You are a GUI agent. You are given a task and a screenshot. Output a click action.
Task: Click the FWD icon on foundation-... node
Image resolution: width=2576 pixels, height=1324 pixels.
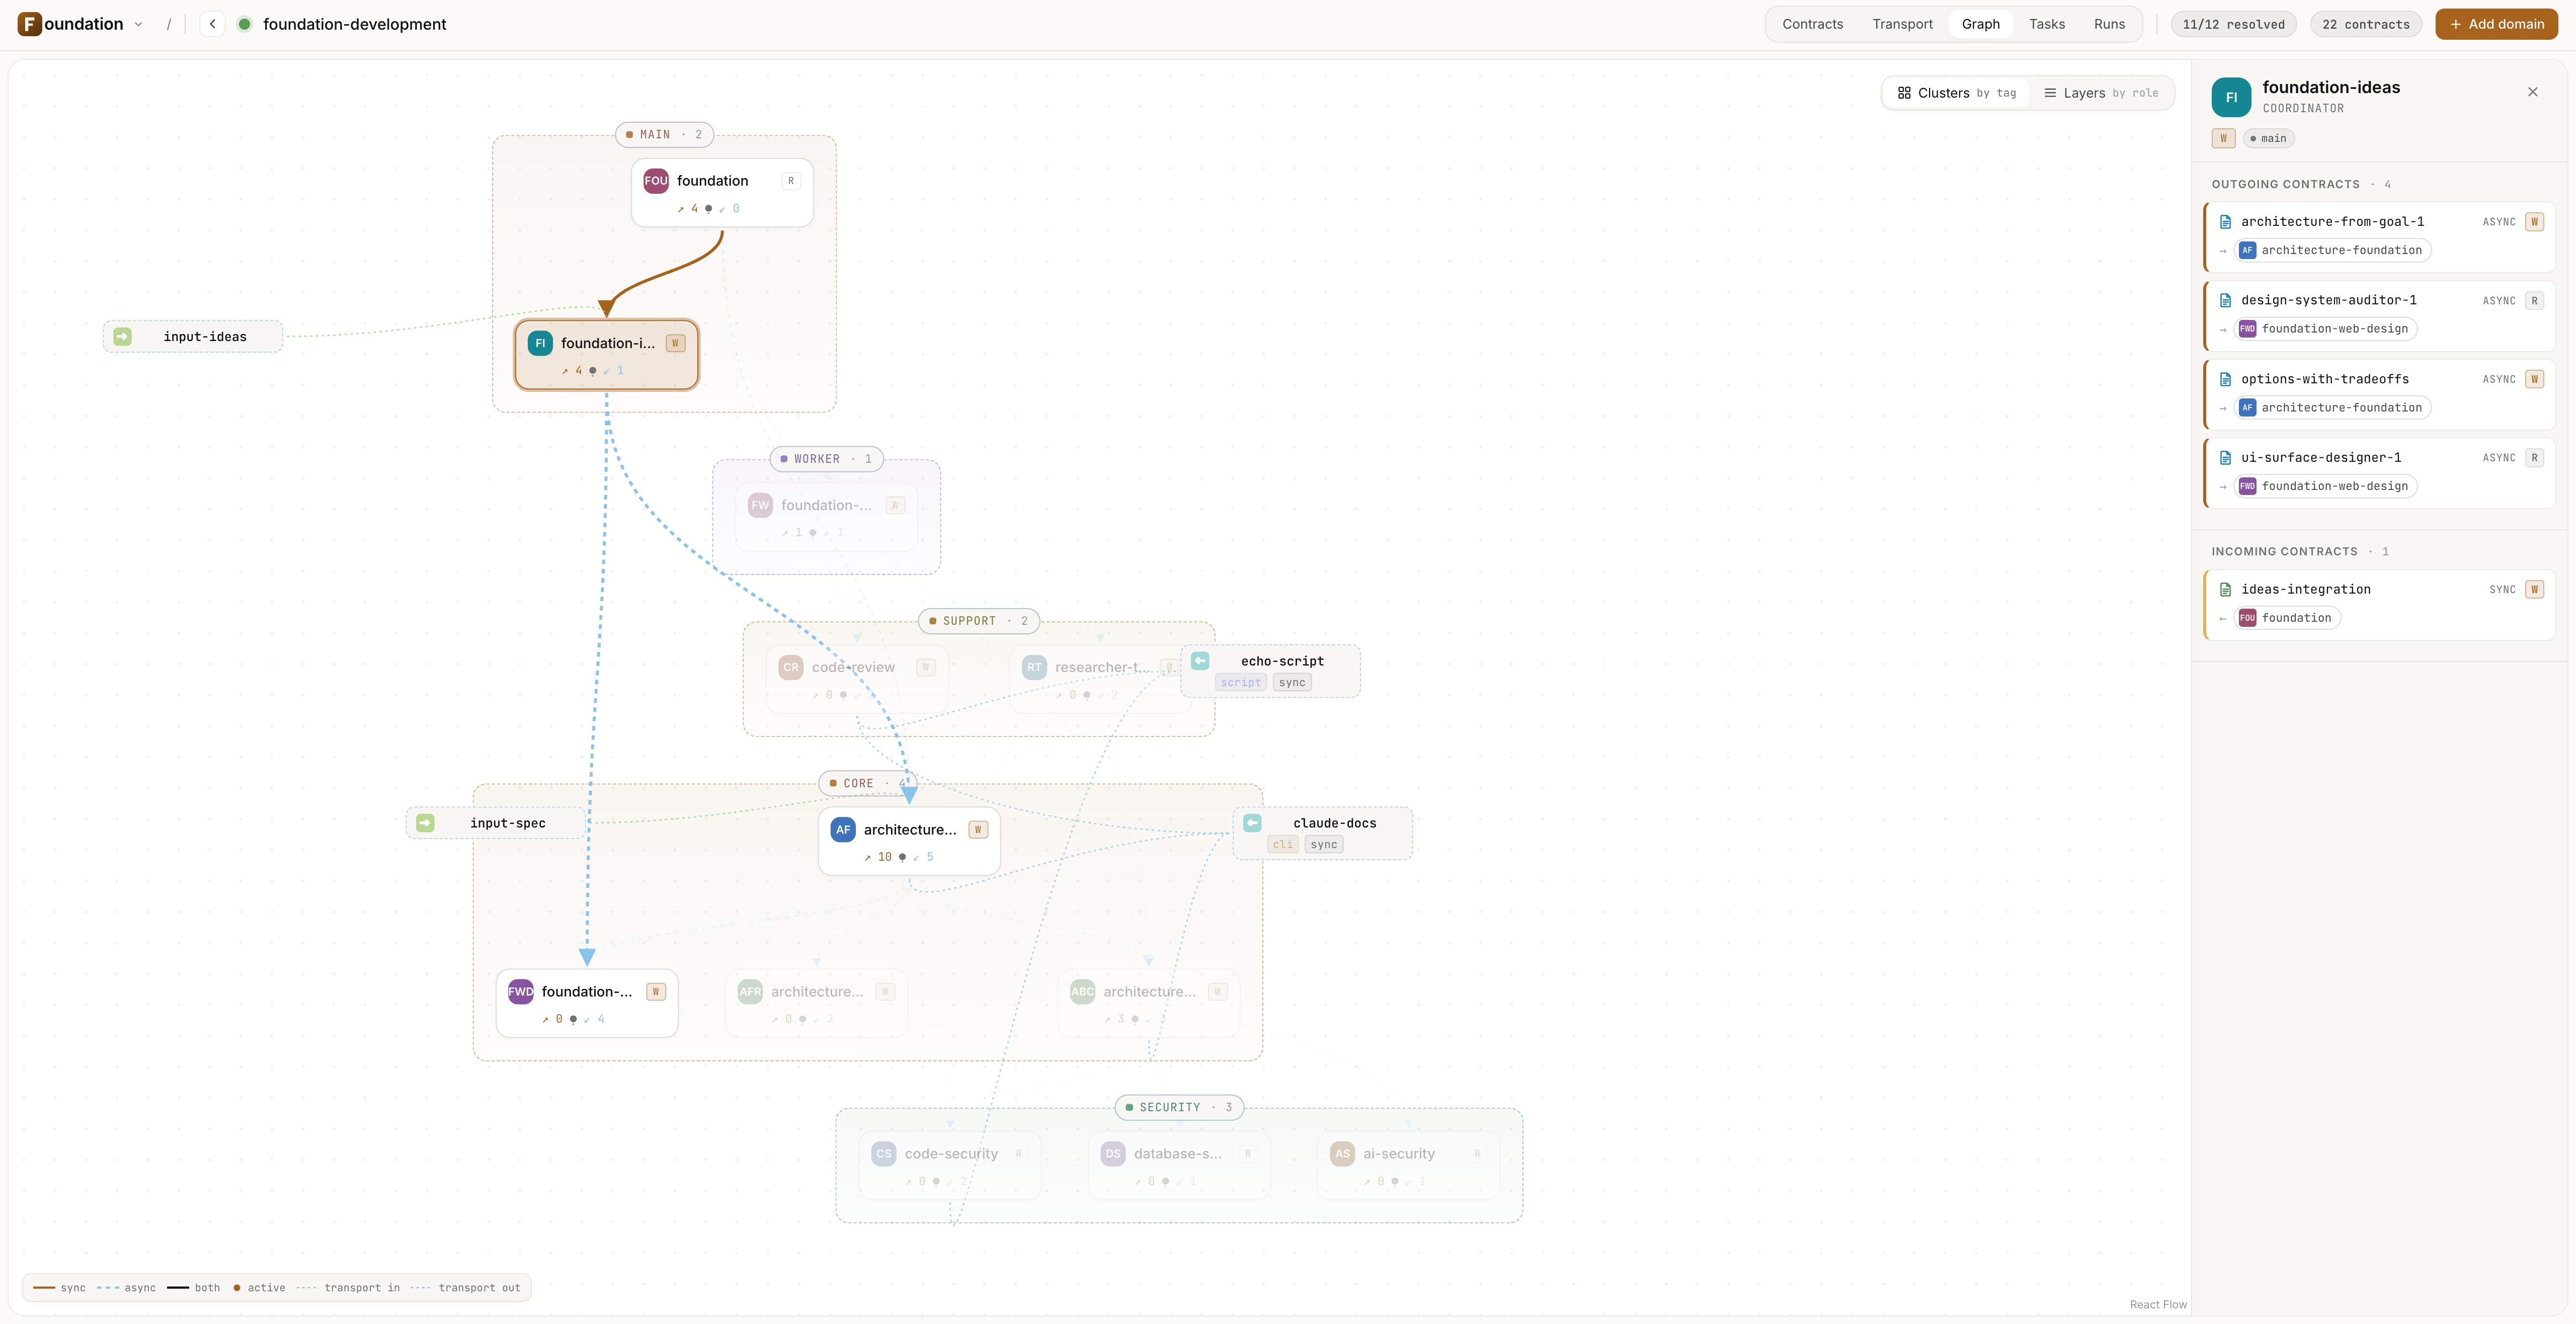pos(521,992)
